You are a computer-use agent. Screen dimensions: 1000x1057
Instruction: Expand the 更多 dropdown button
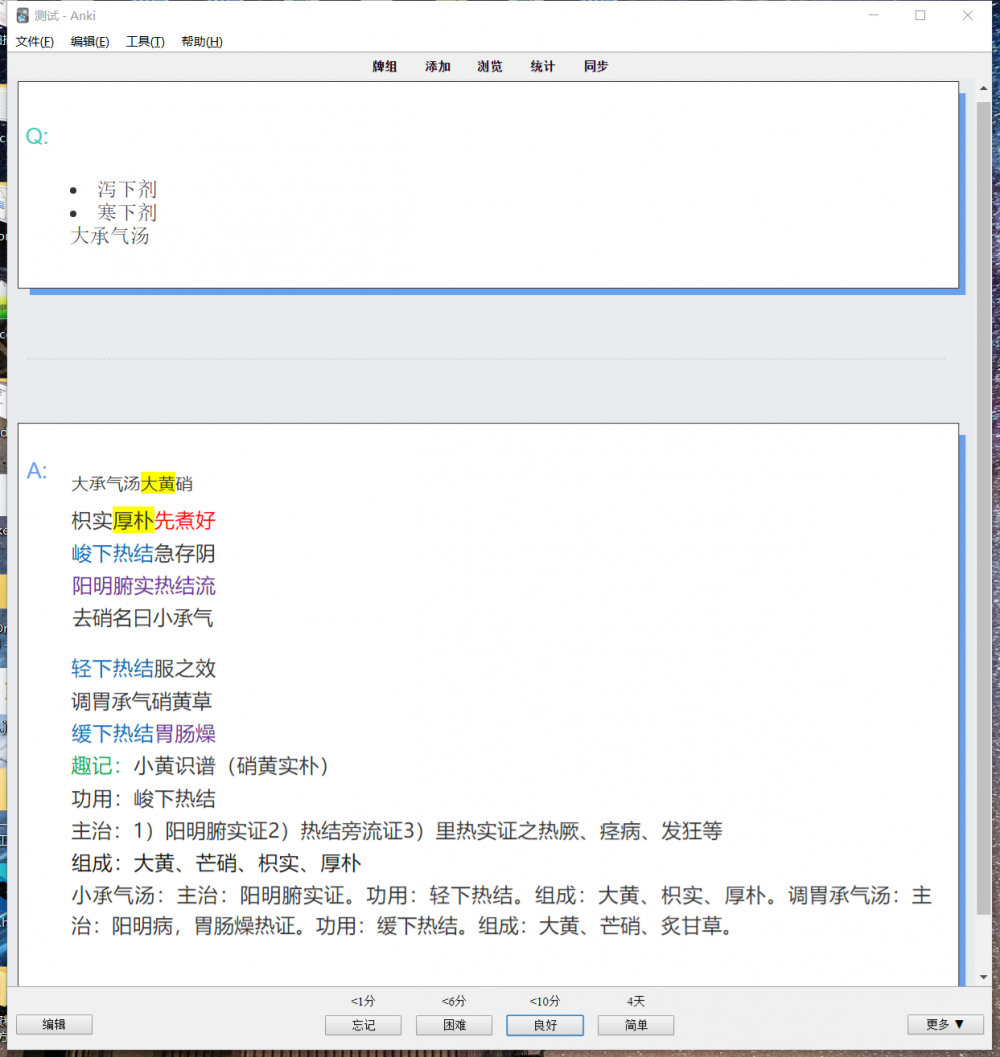(945, 1025)
